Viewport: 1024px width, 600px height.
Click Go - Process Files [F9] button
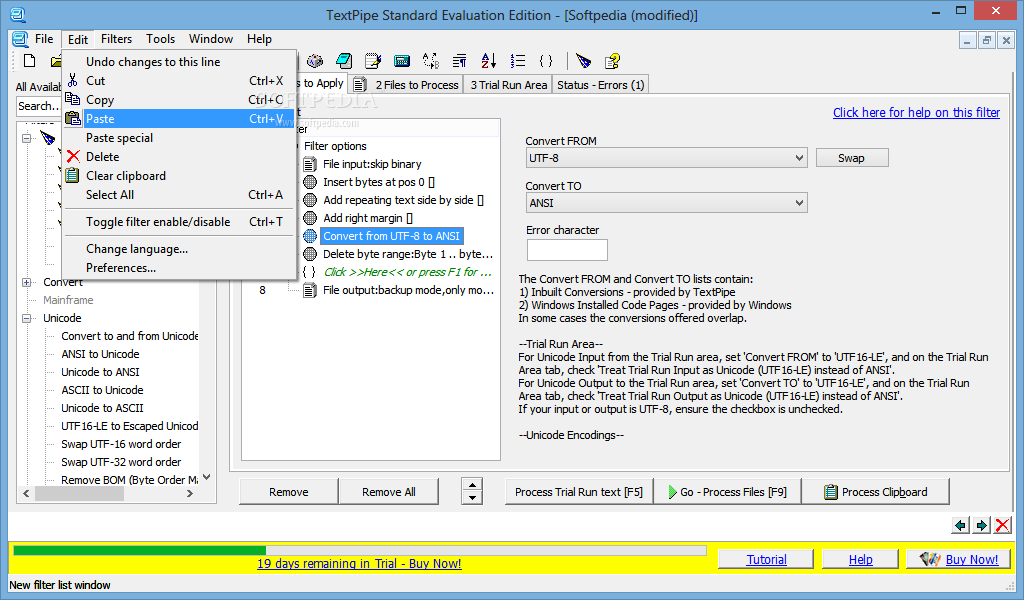tap(727, 492)
